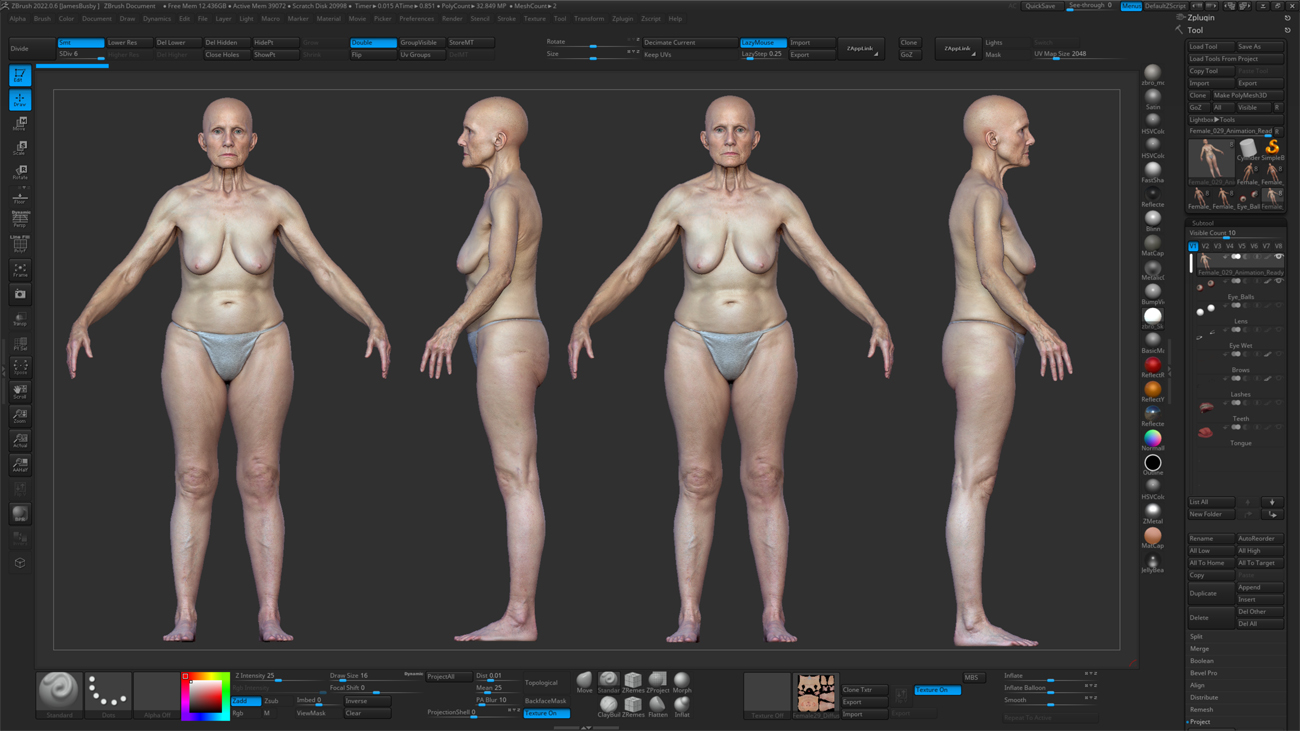Pick a color in the color picker square
1300x731 pixels.
(x=207, y=695)
